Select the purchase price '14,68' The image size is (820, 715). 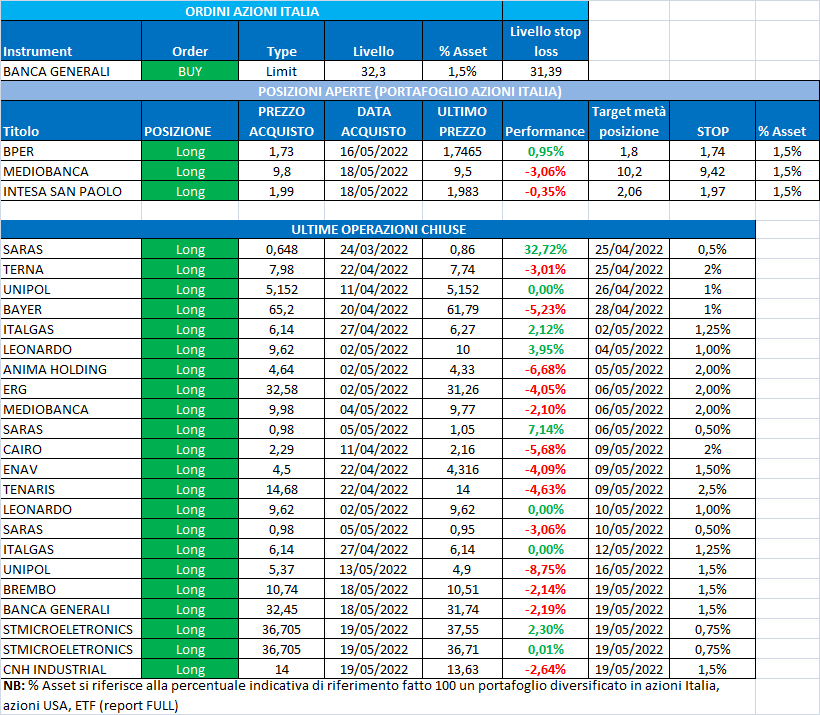click(x=281, y=489)
